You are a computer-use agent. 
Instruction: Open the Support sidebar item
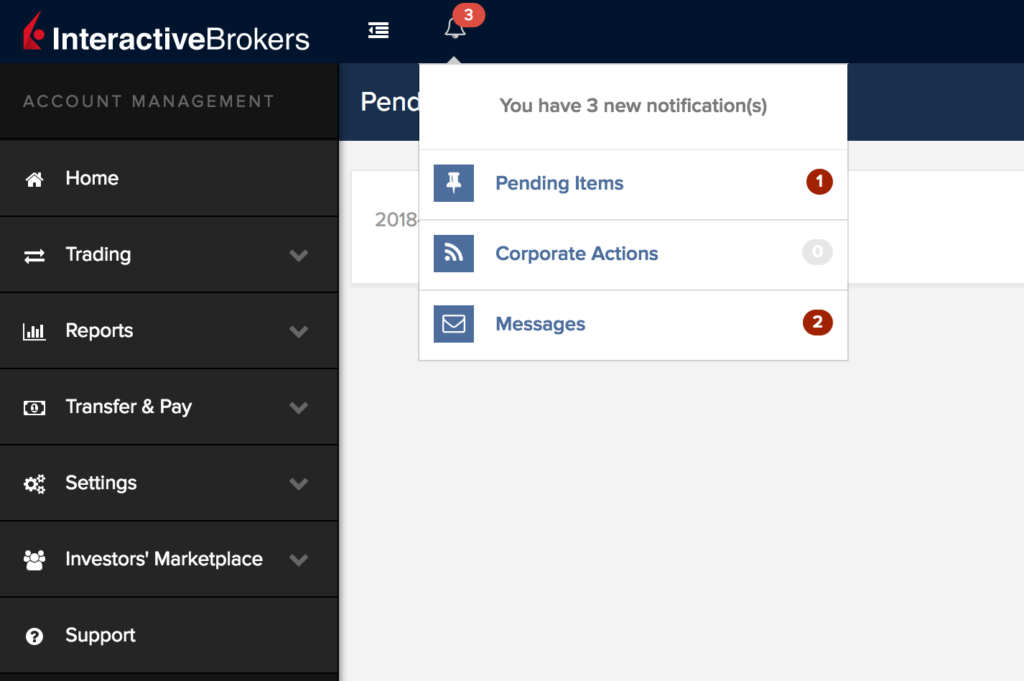click(100, 636)
